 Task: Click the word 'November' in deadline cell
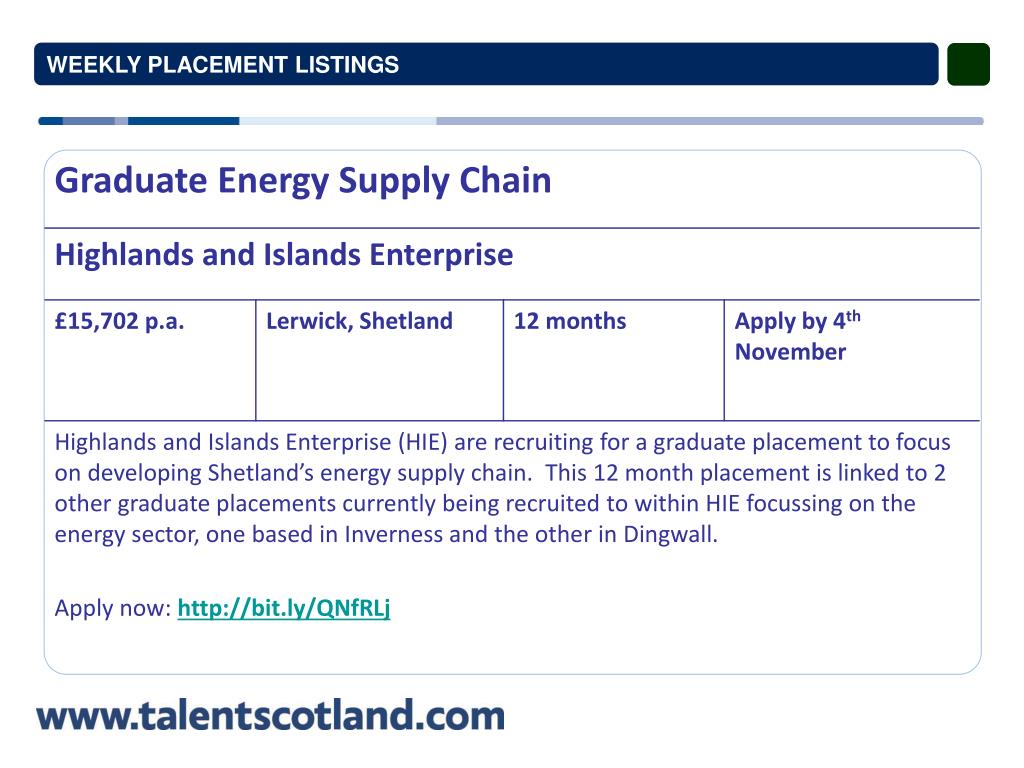[790, 352]
